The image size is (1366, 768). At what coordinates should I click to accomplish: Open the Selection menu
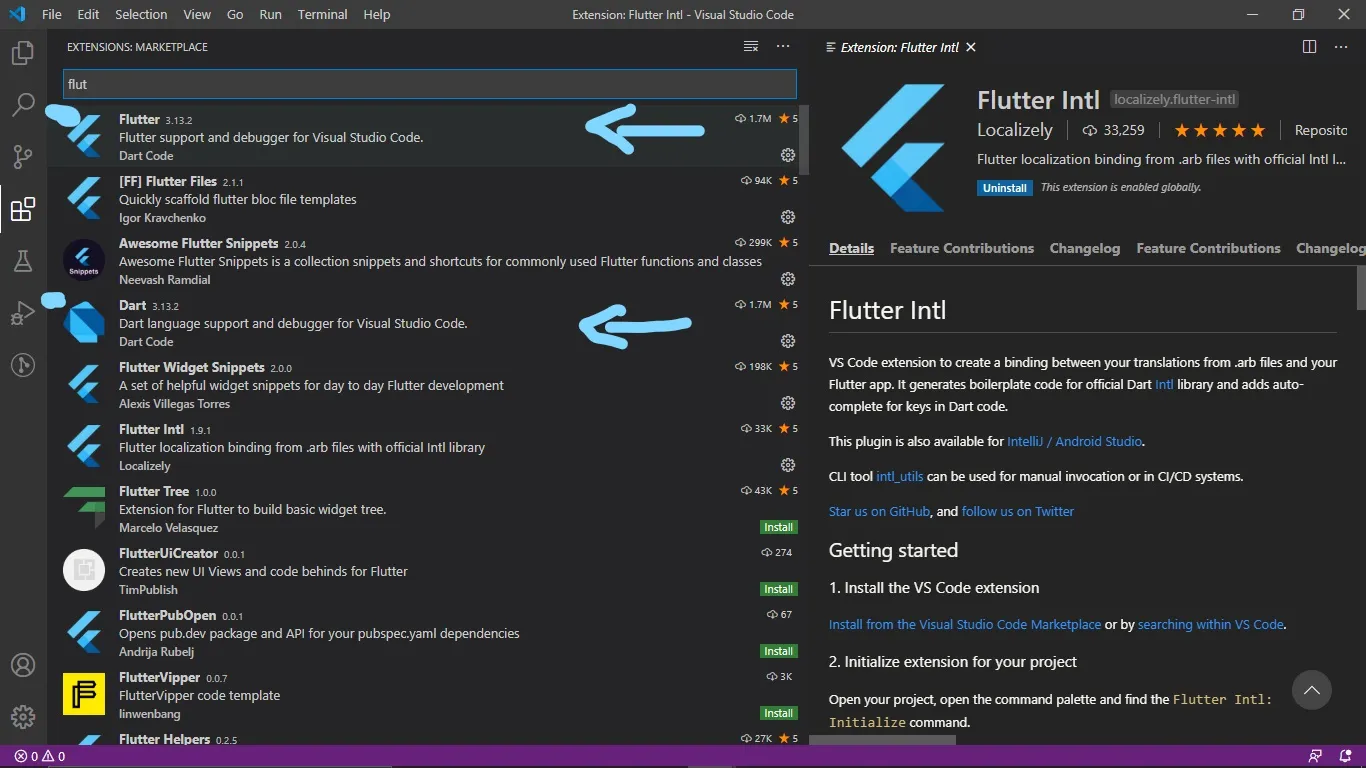tap(141, 15)
